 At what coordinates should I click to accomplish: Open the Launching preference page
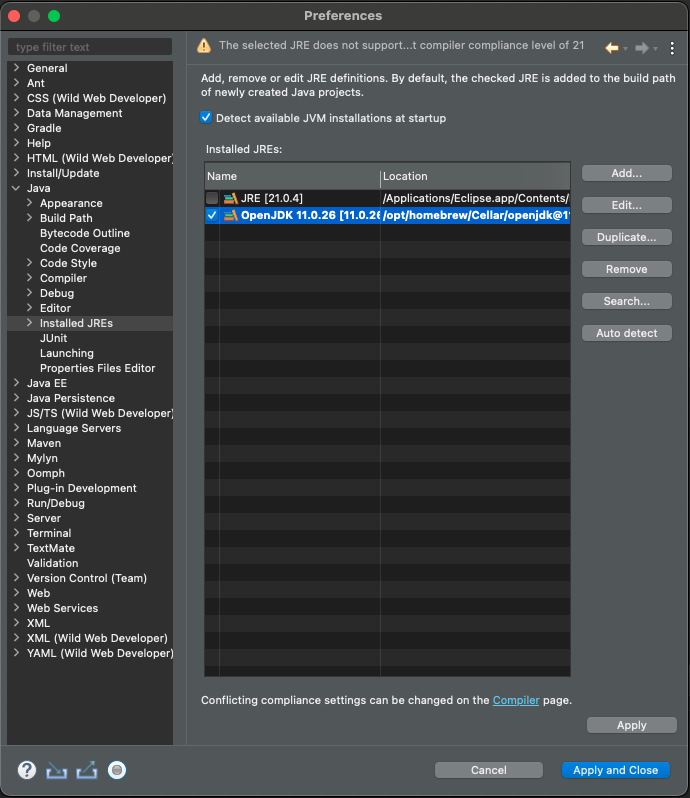[x=67, y=353]
